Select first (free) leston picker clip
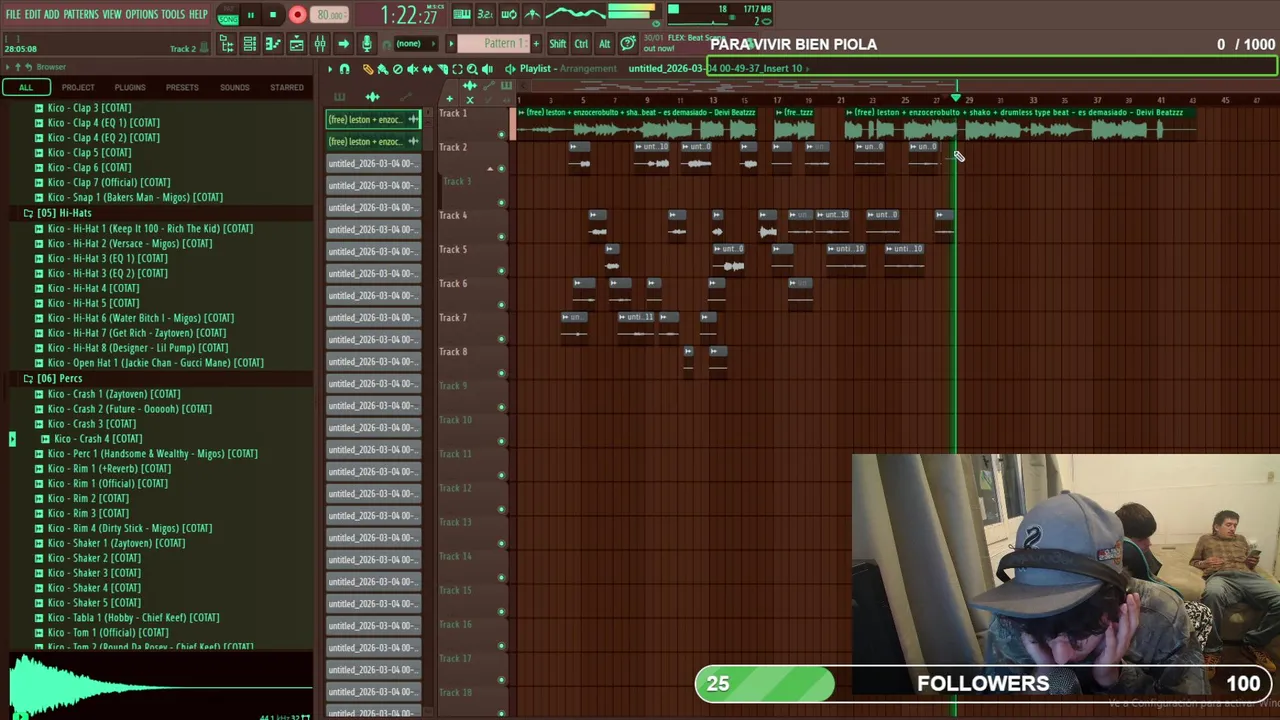 [x=373, y=120]
